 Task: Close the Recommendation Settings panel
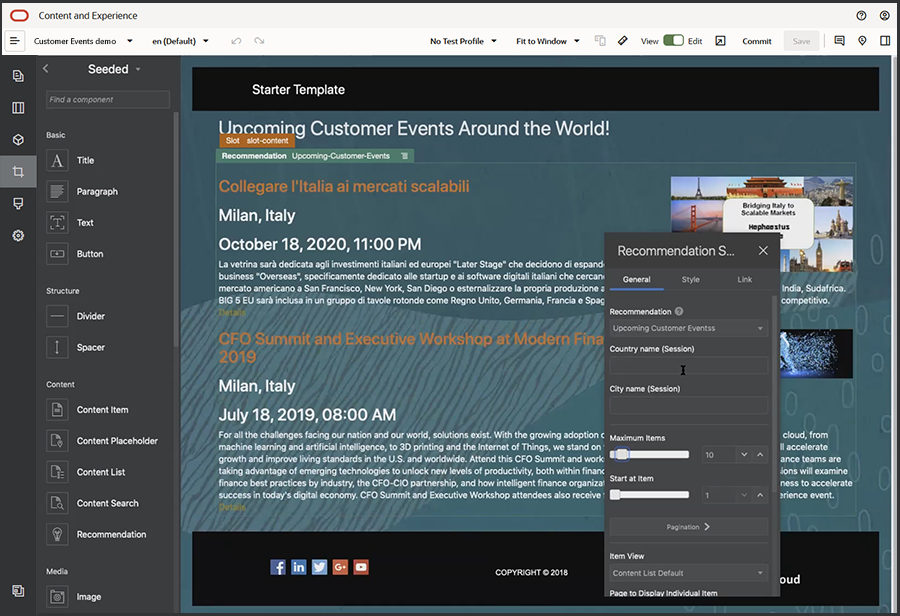(763, 250)
